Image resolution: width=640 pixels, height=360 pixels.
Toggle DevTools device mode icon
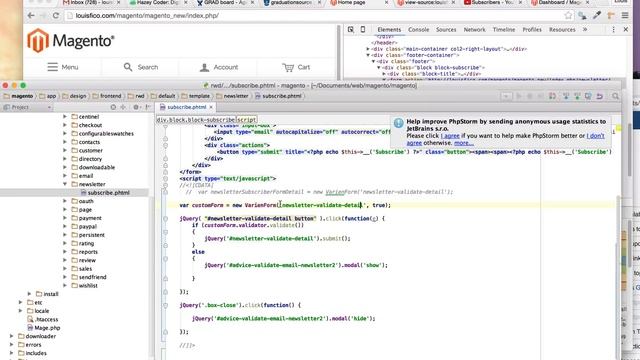(x=363, y=29)
